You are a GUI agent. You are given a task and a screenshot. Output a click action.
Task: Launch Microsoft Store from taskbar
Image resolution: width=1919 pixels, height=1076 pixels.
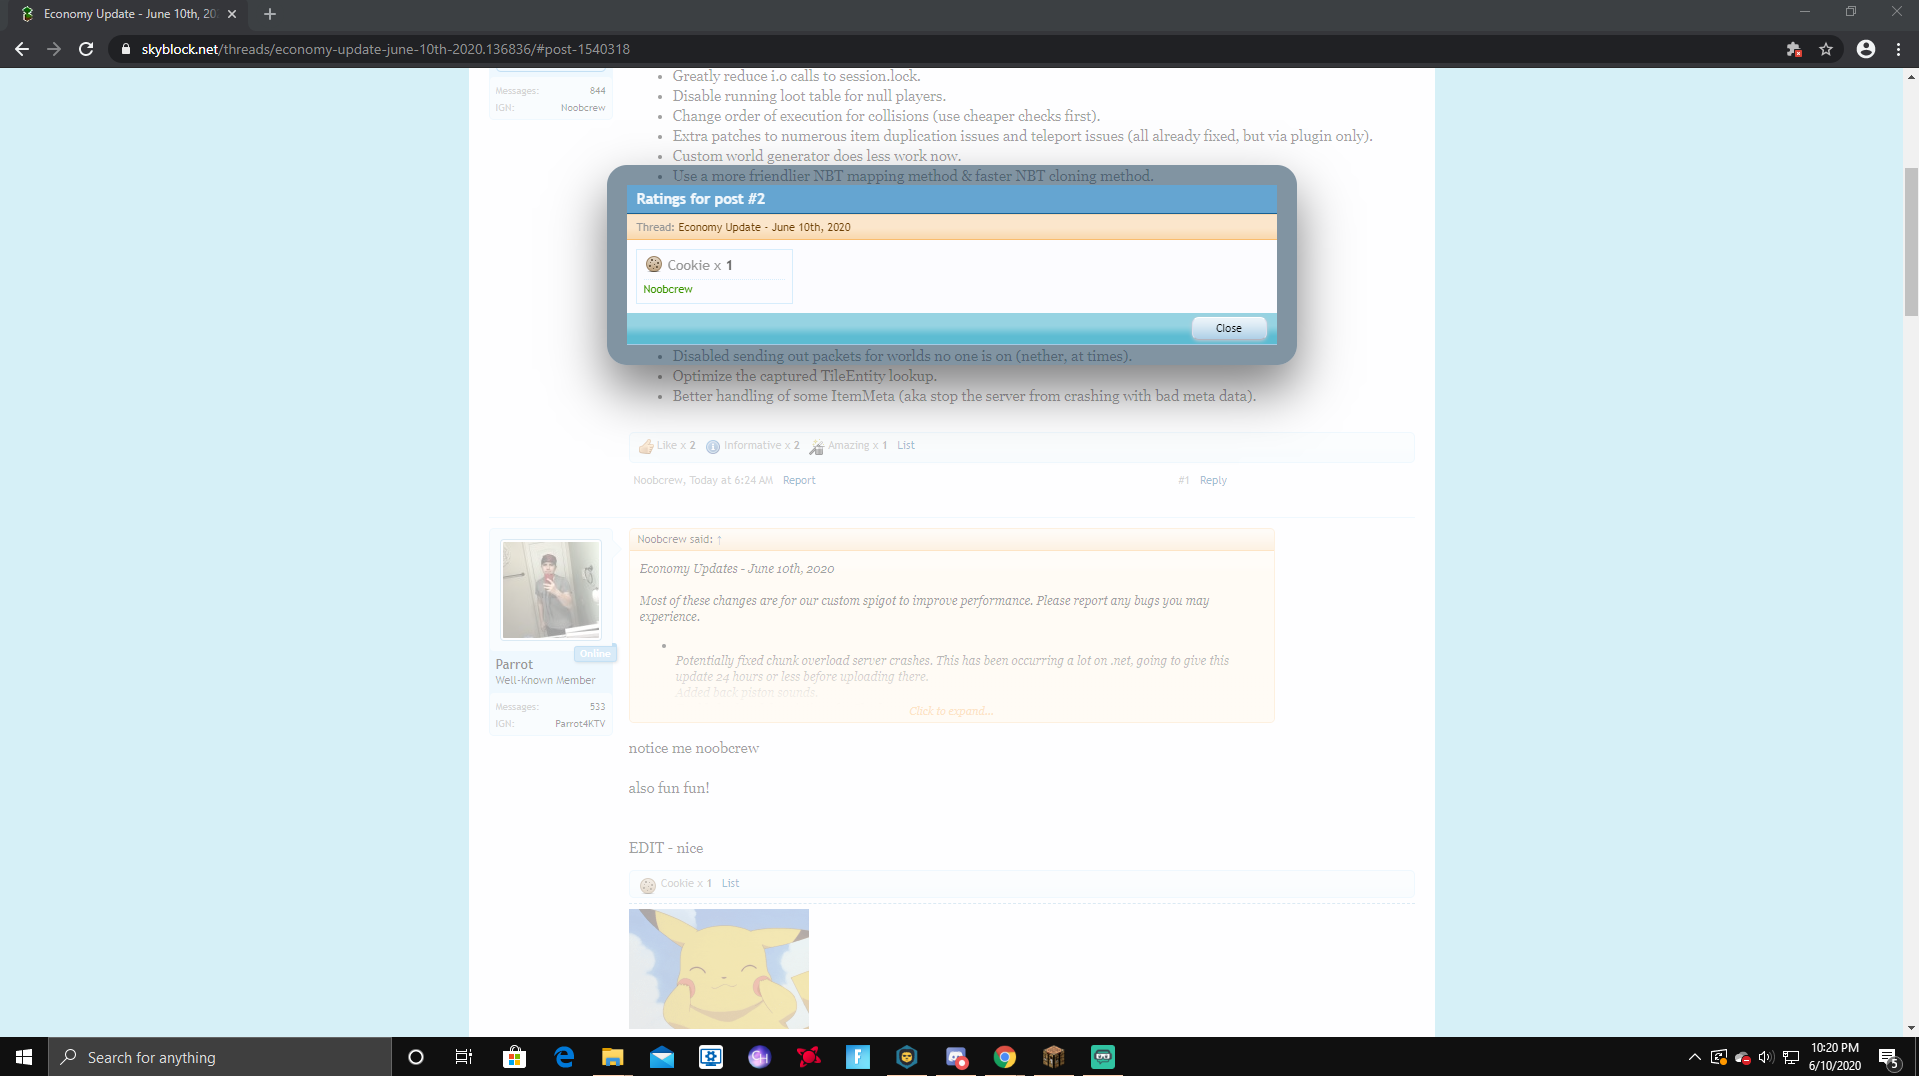coord(514,1057)
